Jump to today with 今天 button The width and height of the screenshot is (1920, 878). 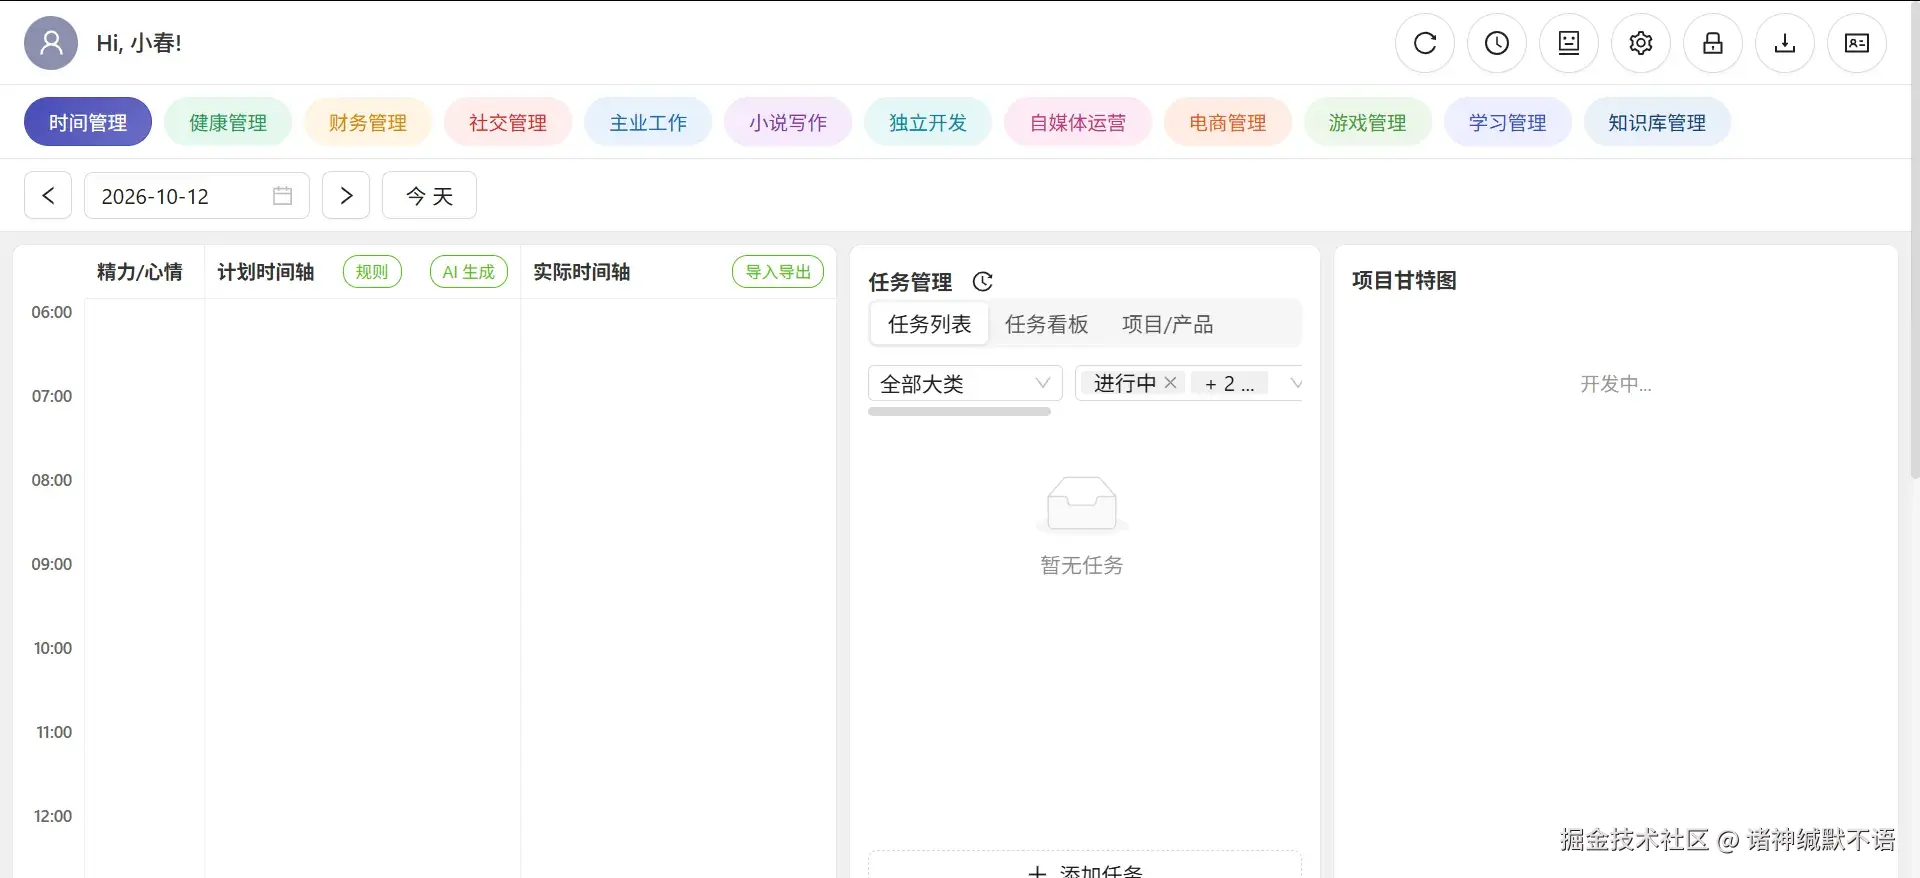point(429,195)
